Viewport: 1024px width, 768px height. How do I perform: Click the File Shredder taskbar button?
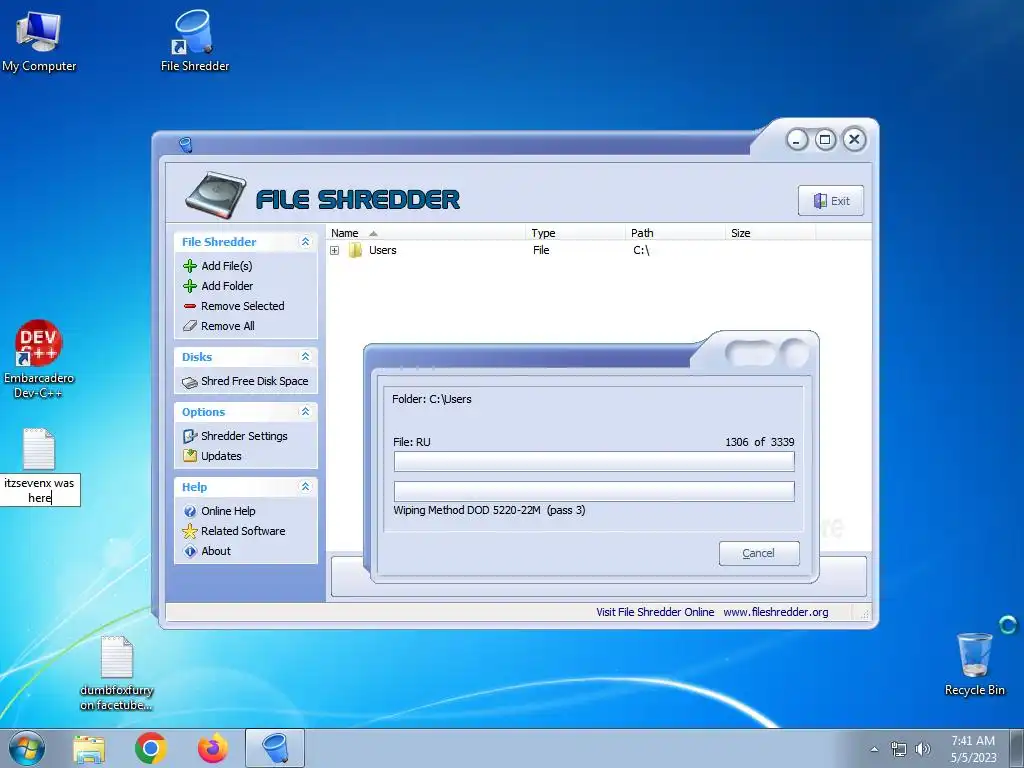(275, 748)
